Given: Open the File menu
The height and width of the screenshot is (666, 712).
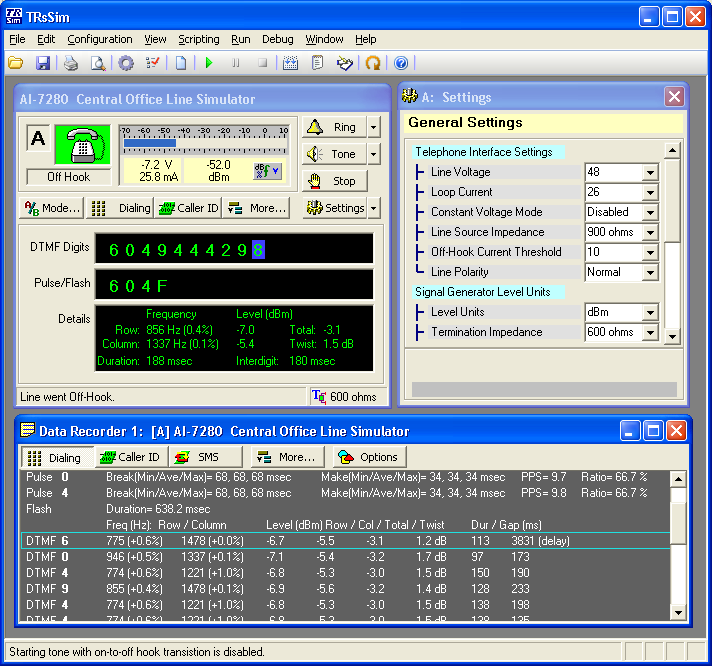Looking at the screenshot, I should pyautogui.click(x=17, y=39).
